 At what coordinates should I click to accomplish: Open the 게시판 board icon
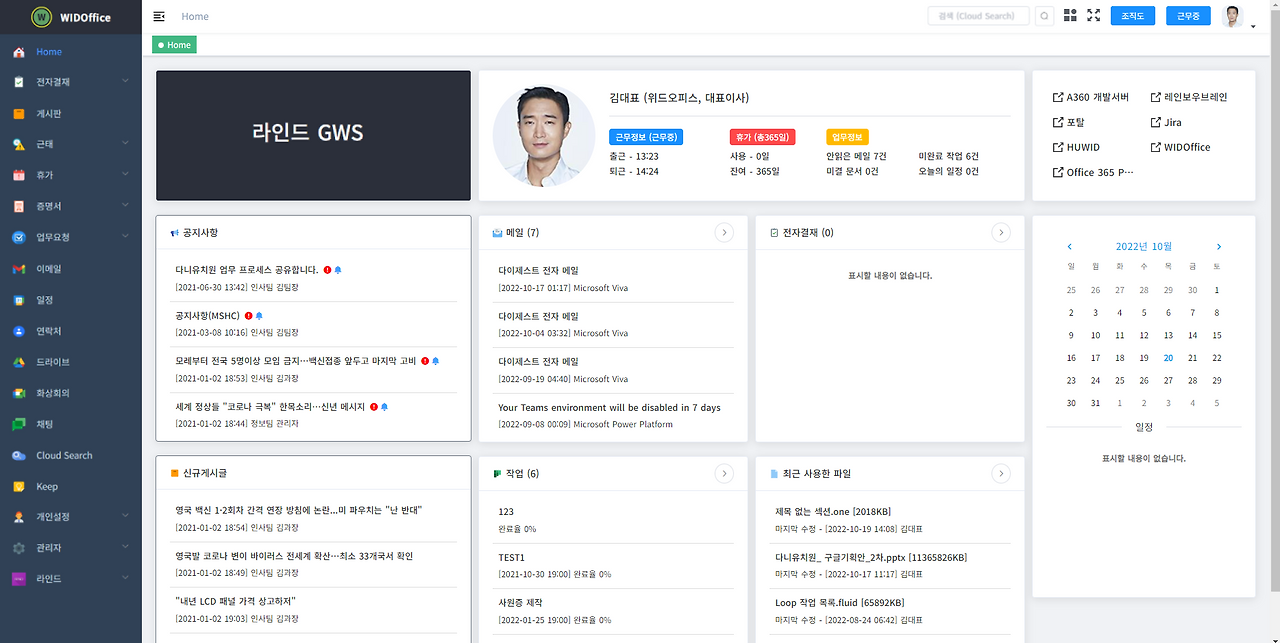(x=18, y=114)
